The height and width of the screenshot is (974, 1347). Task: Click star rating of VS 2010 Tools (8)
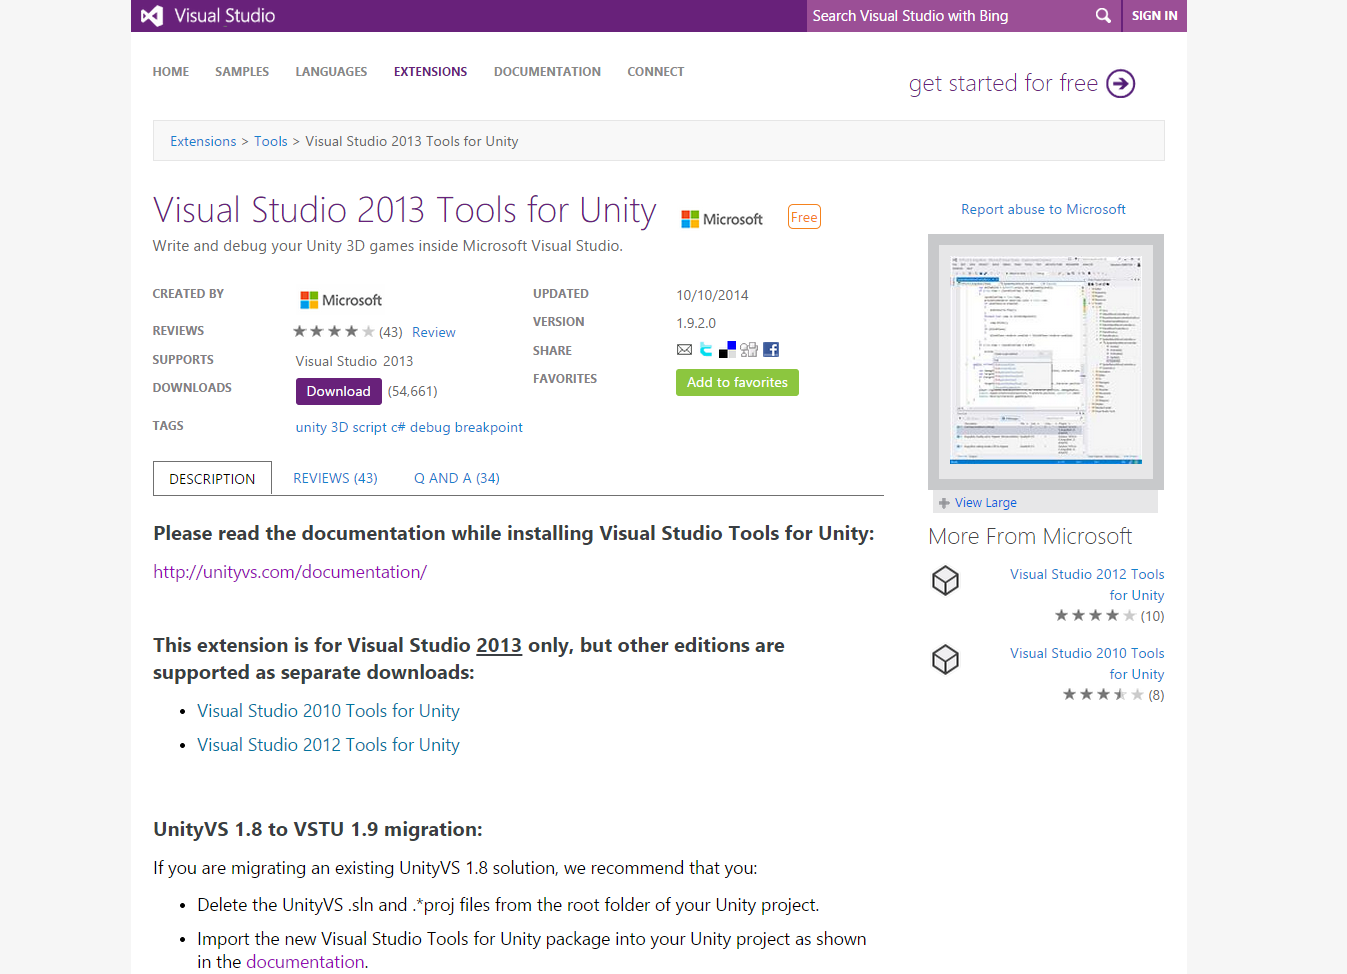(1103, 694)
